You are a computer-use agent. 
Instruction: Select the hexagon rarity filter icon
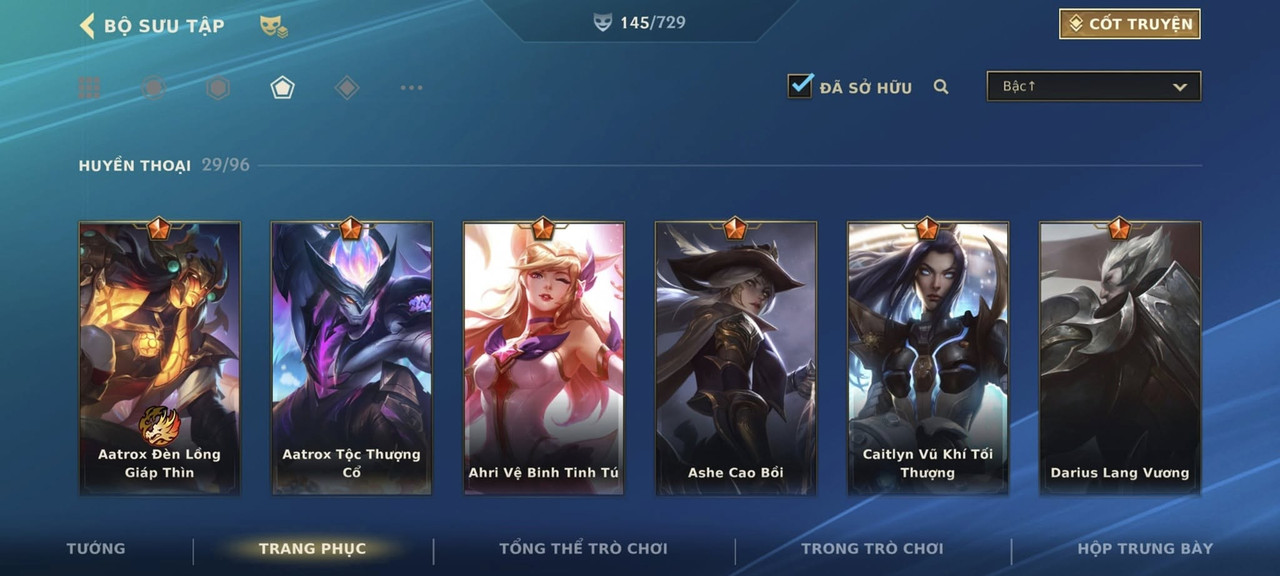point(218,88)
